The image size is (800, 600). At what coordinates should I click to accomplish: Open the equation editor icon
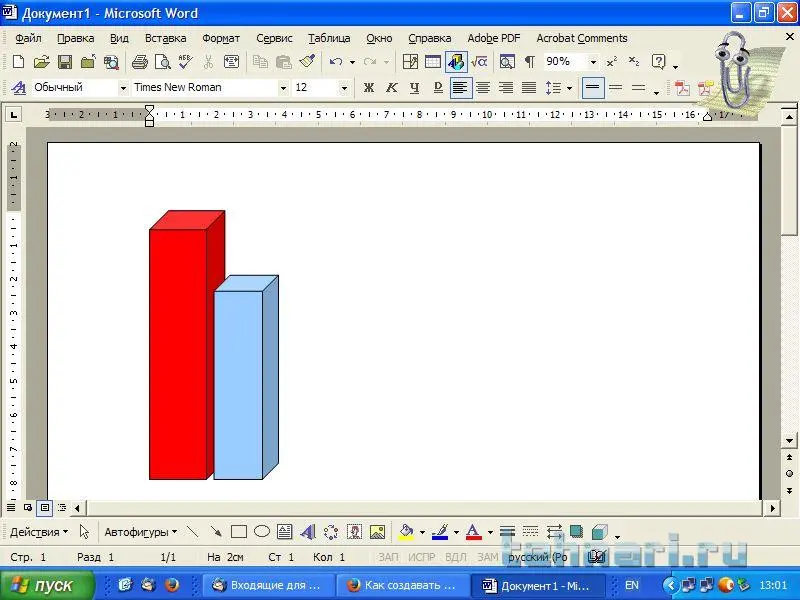coord(479,62)
